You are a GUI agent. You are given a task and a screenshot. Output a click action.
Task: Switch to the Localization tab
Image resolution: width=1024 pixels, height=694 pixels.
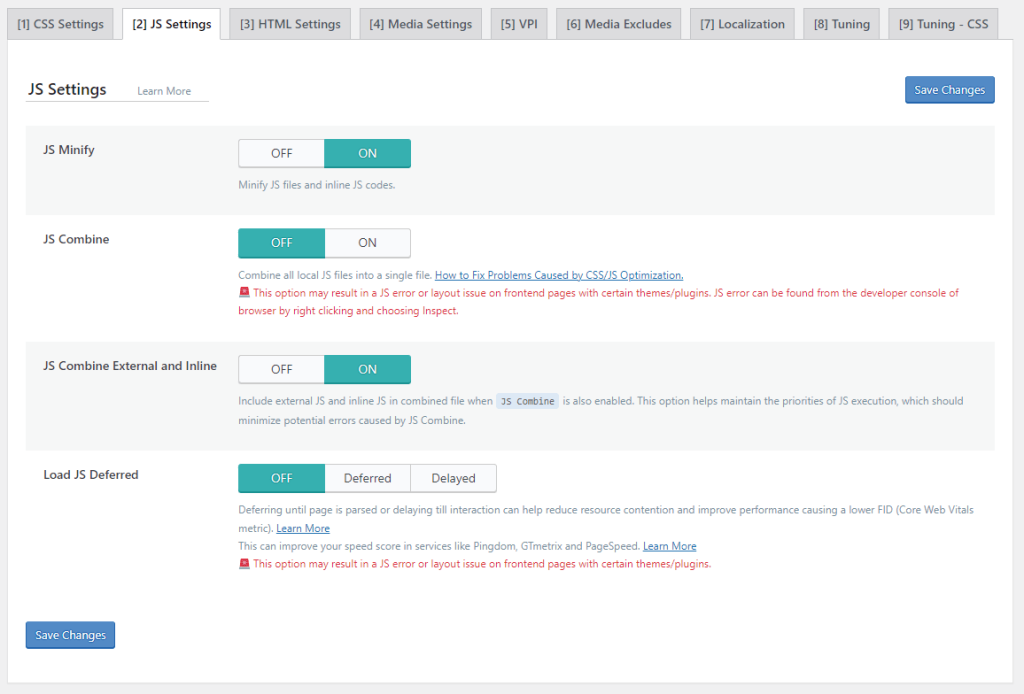[742, 24]
